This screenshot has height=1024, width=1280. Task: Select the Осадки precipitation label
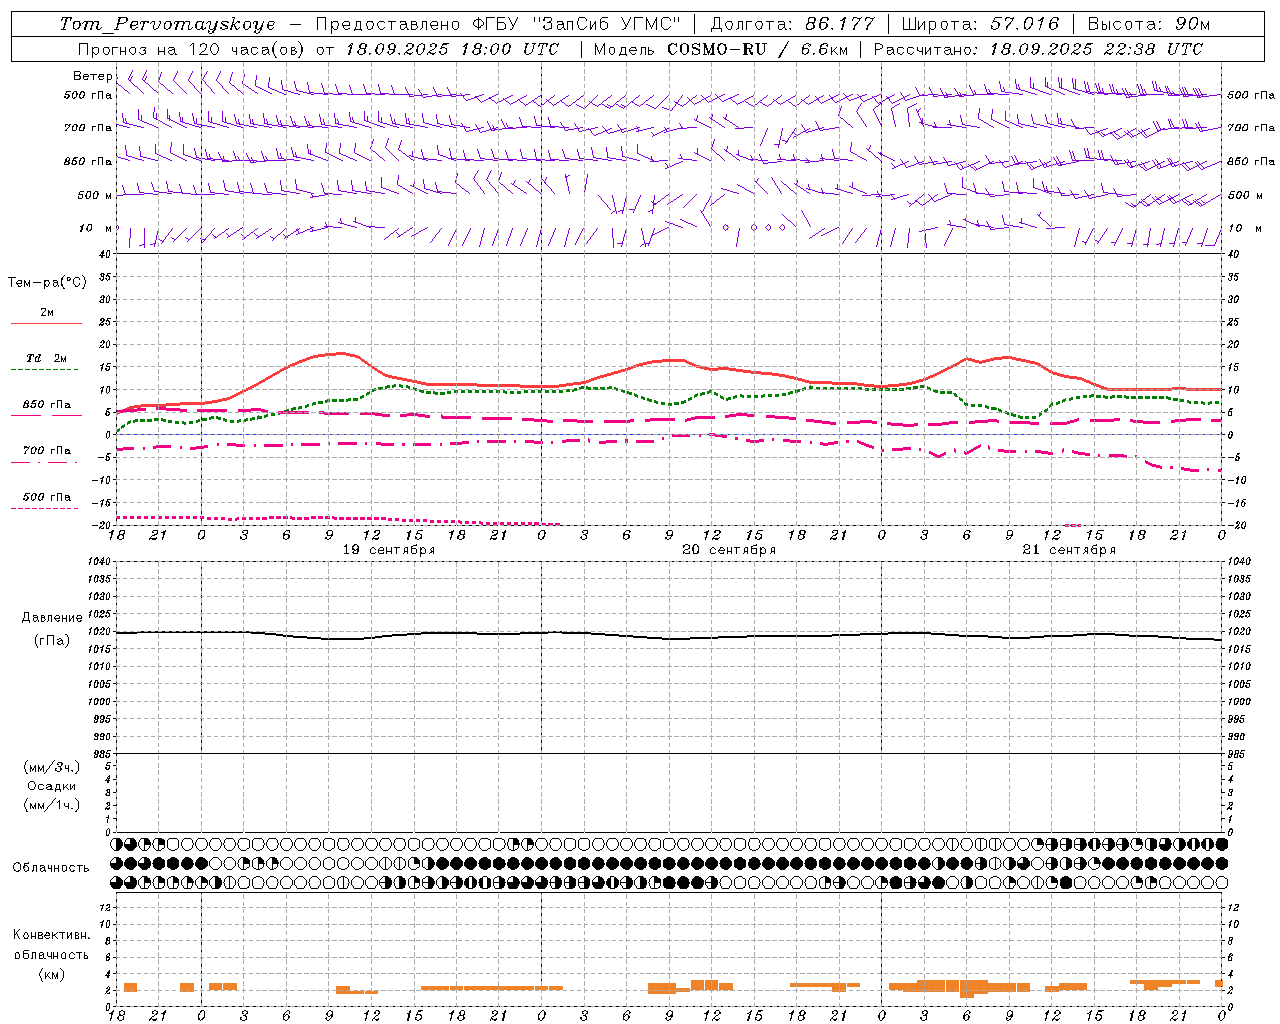coord(52,786)
